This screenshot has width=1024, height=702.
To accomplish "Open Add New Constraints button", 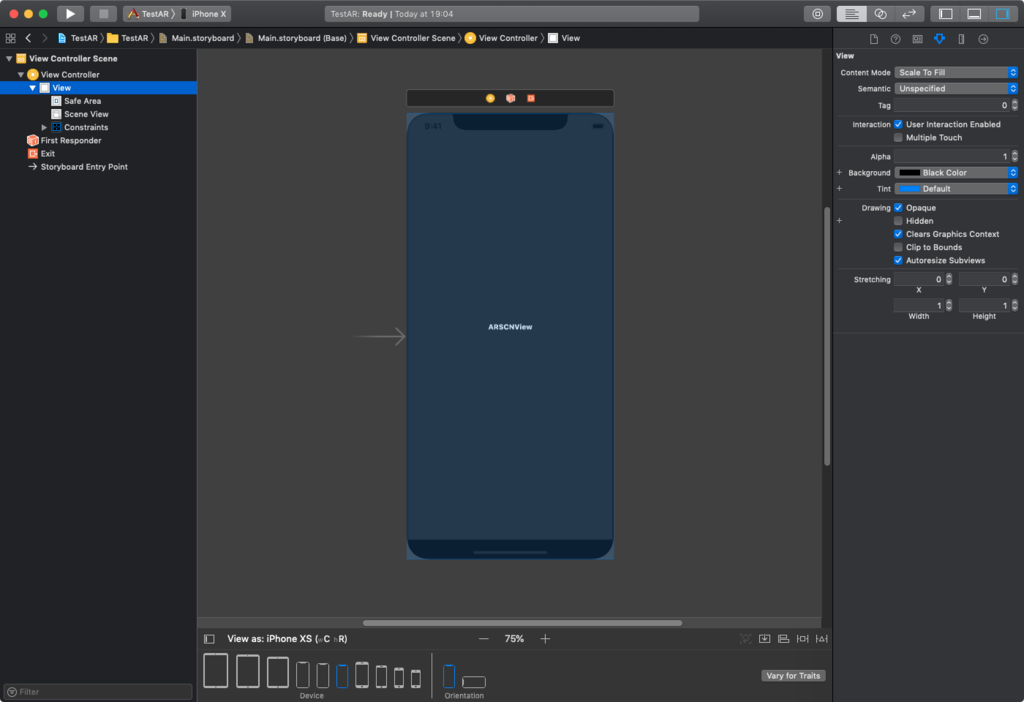I will click(x=803, y=639).
